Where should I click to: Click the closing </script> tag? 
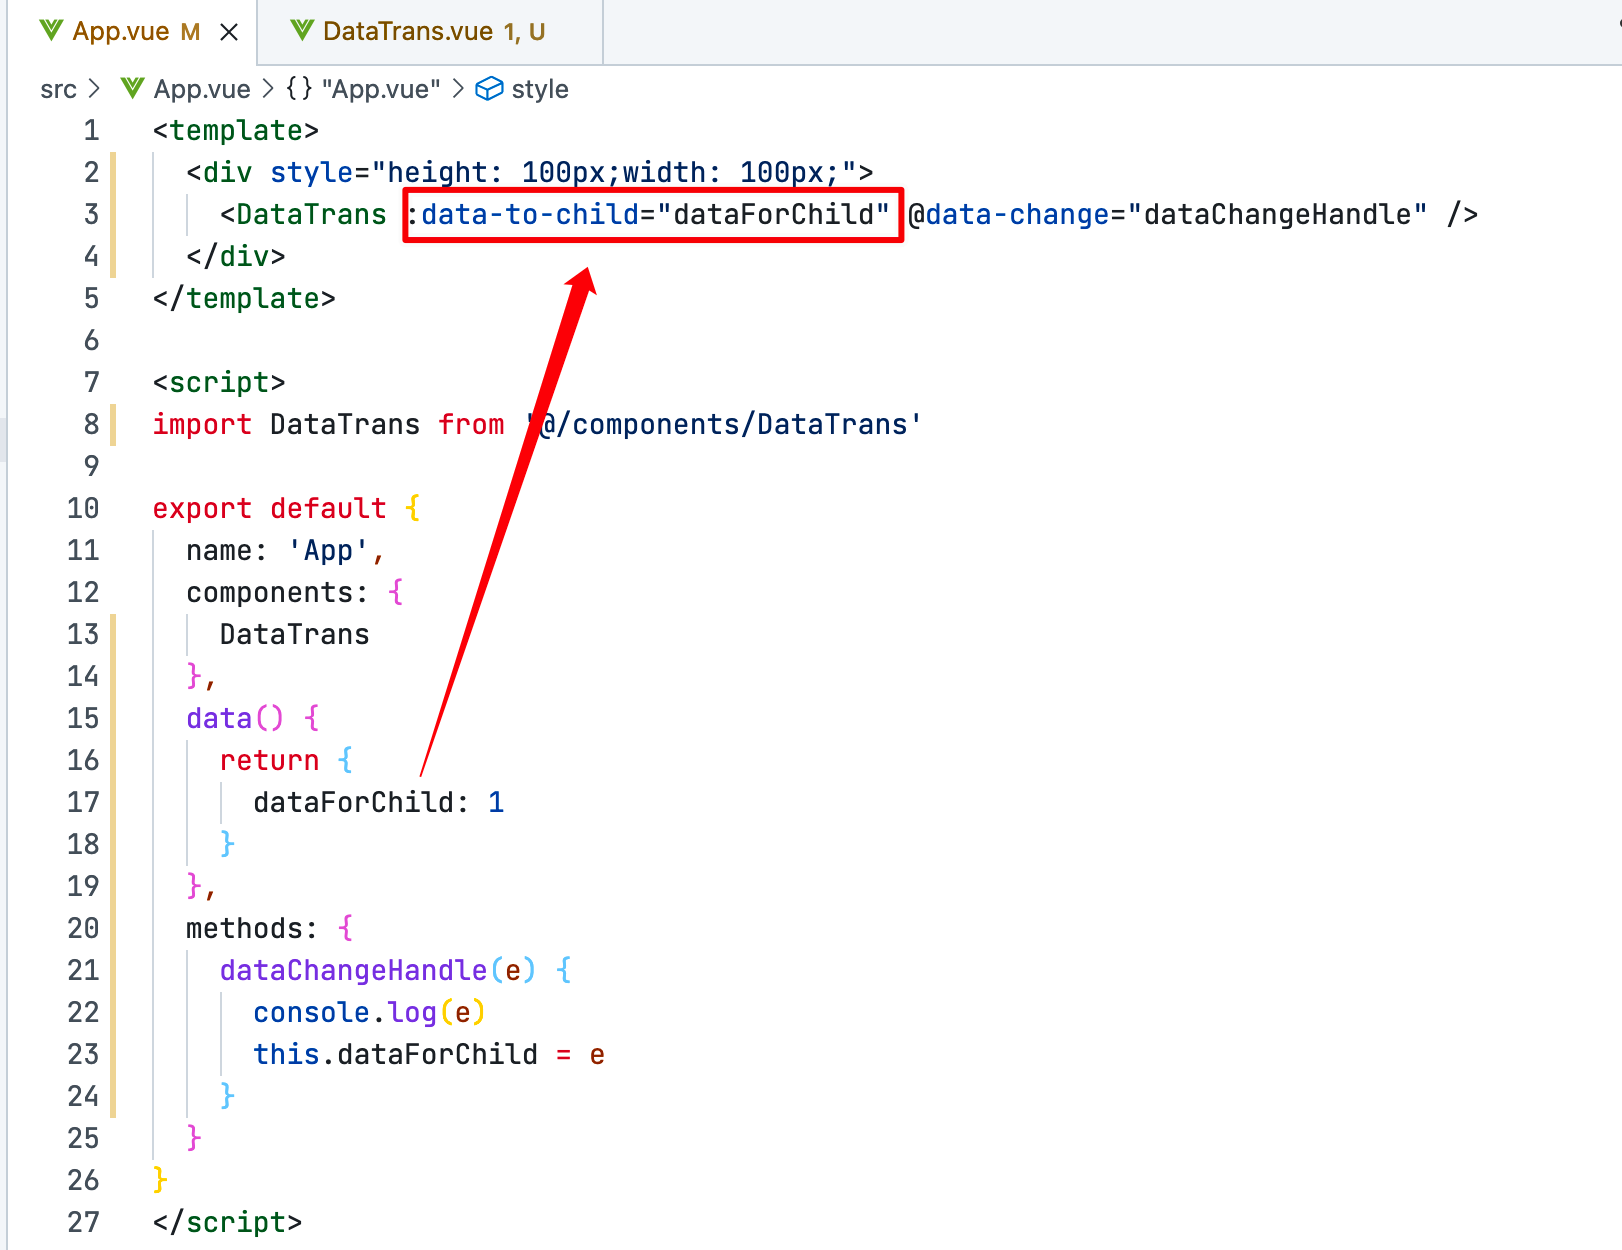tap(227, 1223)
